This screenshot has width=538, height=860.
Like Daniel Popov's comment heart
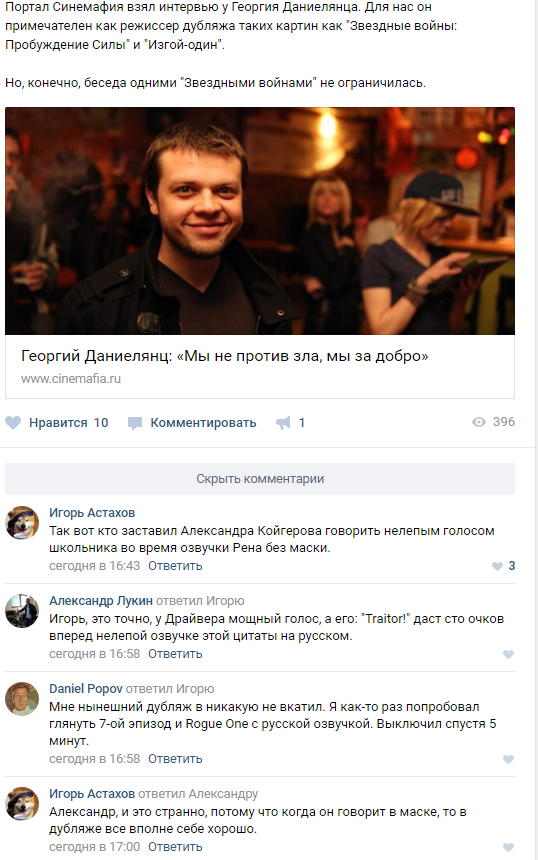click(508, 759)
